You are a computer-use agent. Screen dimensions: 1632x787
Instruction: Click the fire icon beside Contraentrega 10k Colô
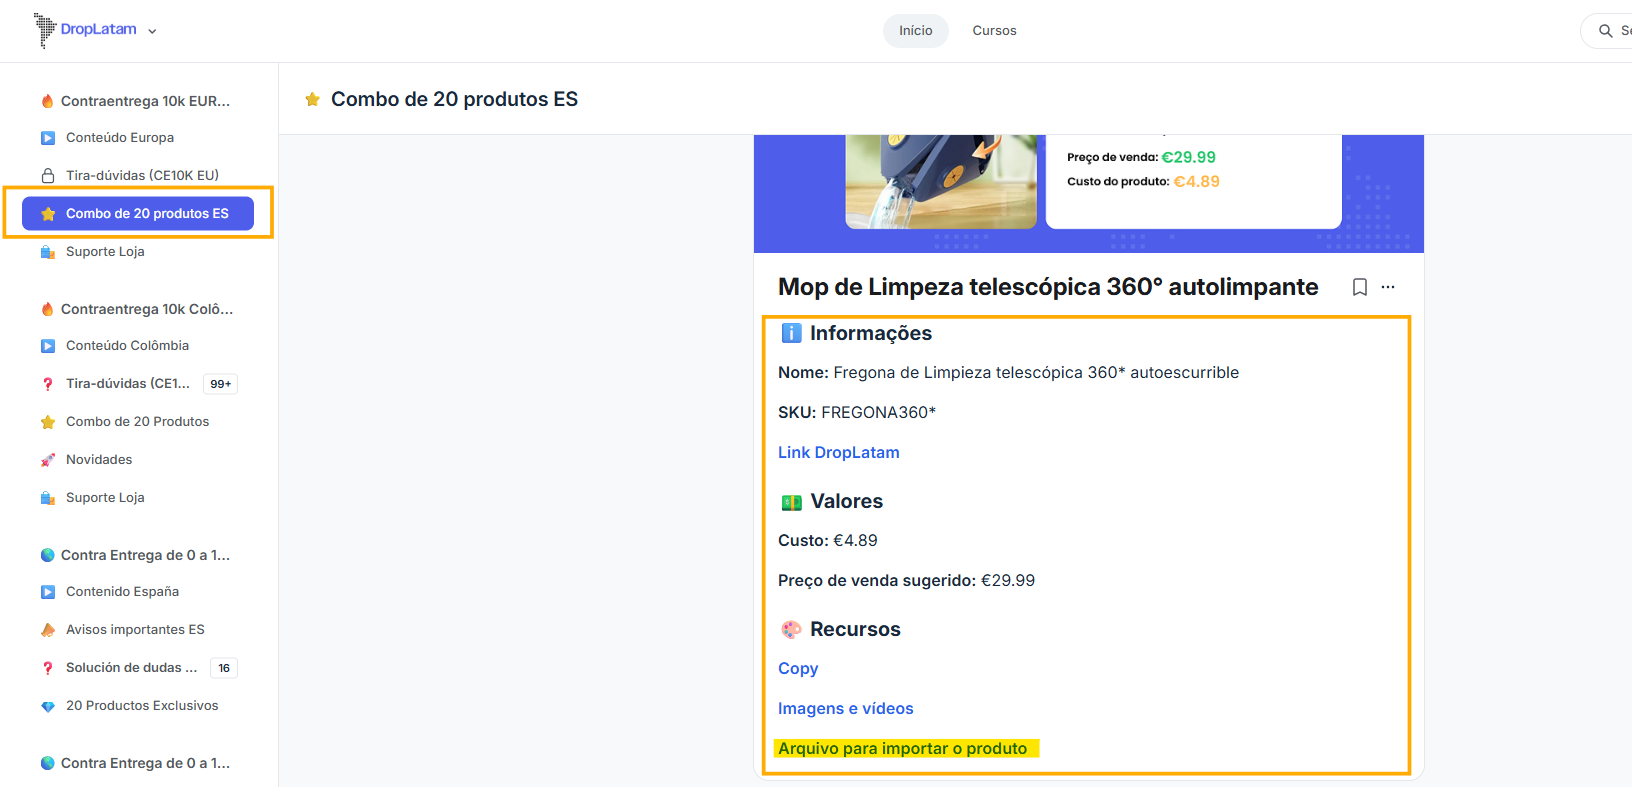pos(47,309)
